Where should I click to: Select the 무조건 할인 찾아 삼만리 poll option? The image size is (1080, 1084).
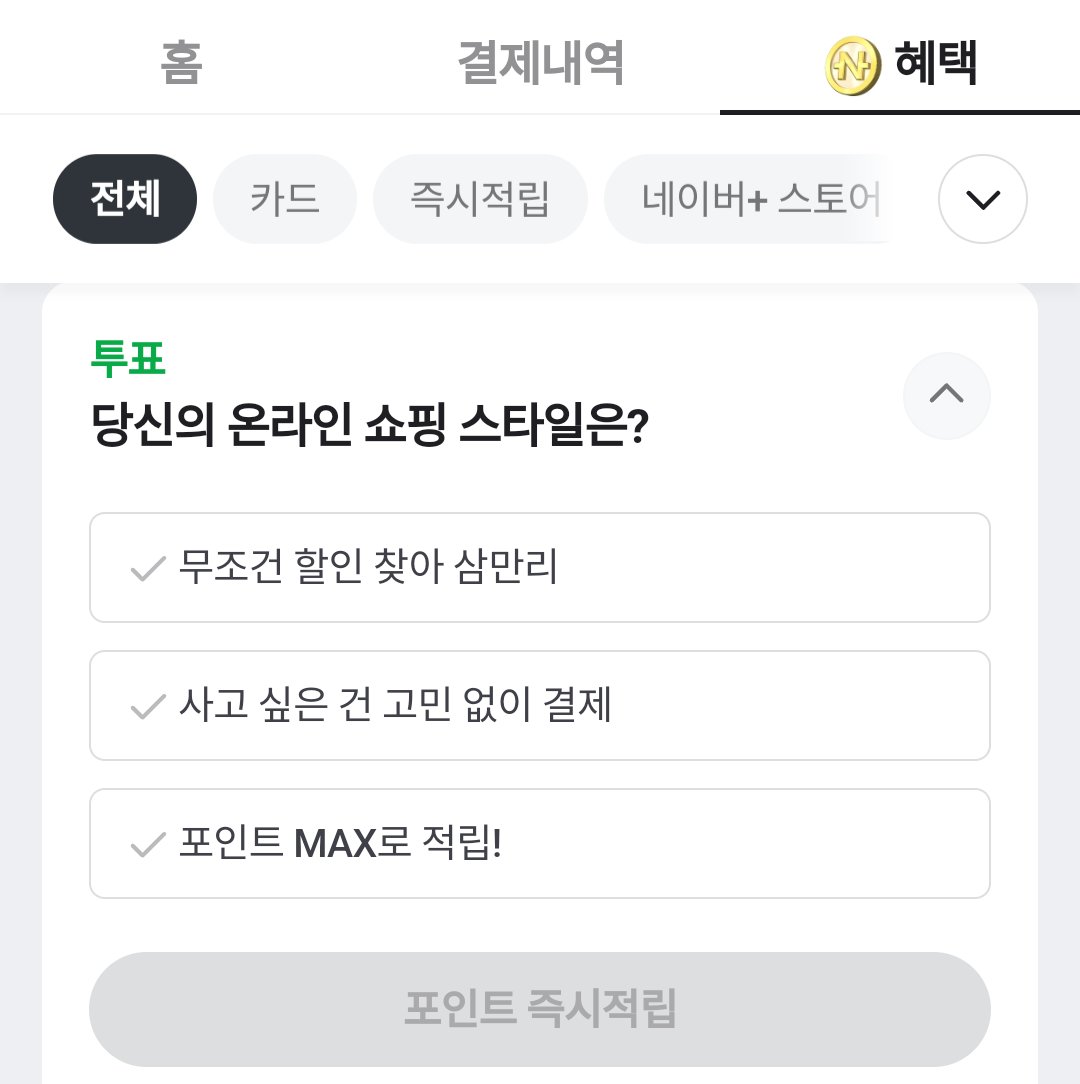pyautogui.click(x=540, y=568)
